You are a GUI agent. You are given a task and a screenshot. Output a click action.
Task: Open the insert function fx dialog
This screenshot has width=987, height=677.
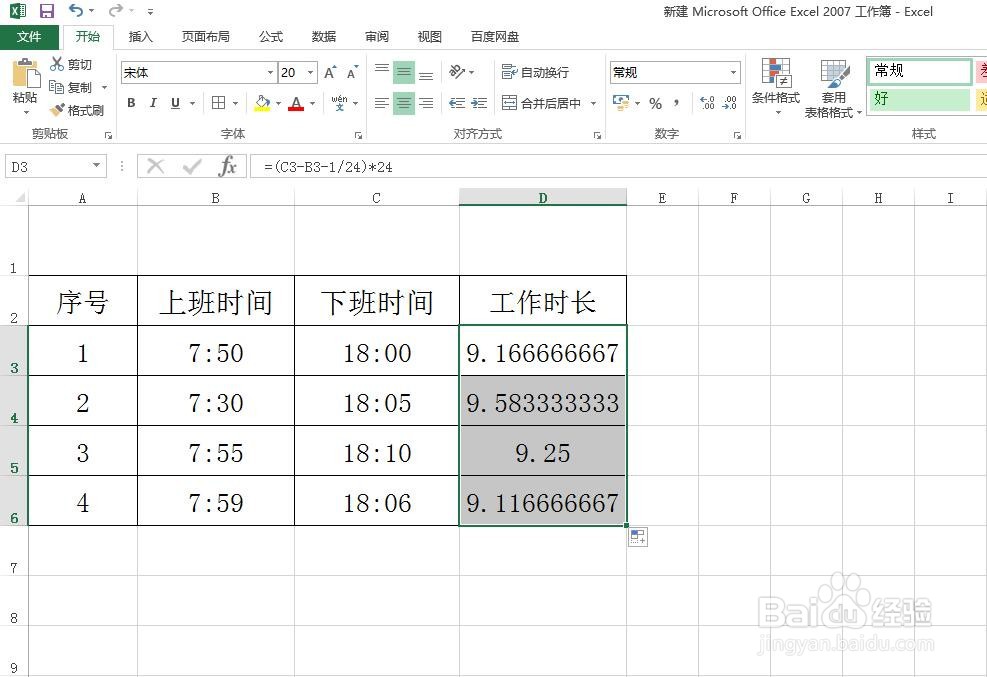point(227,167)
